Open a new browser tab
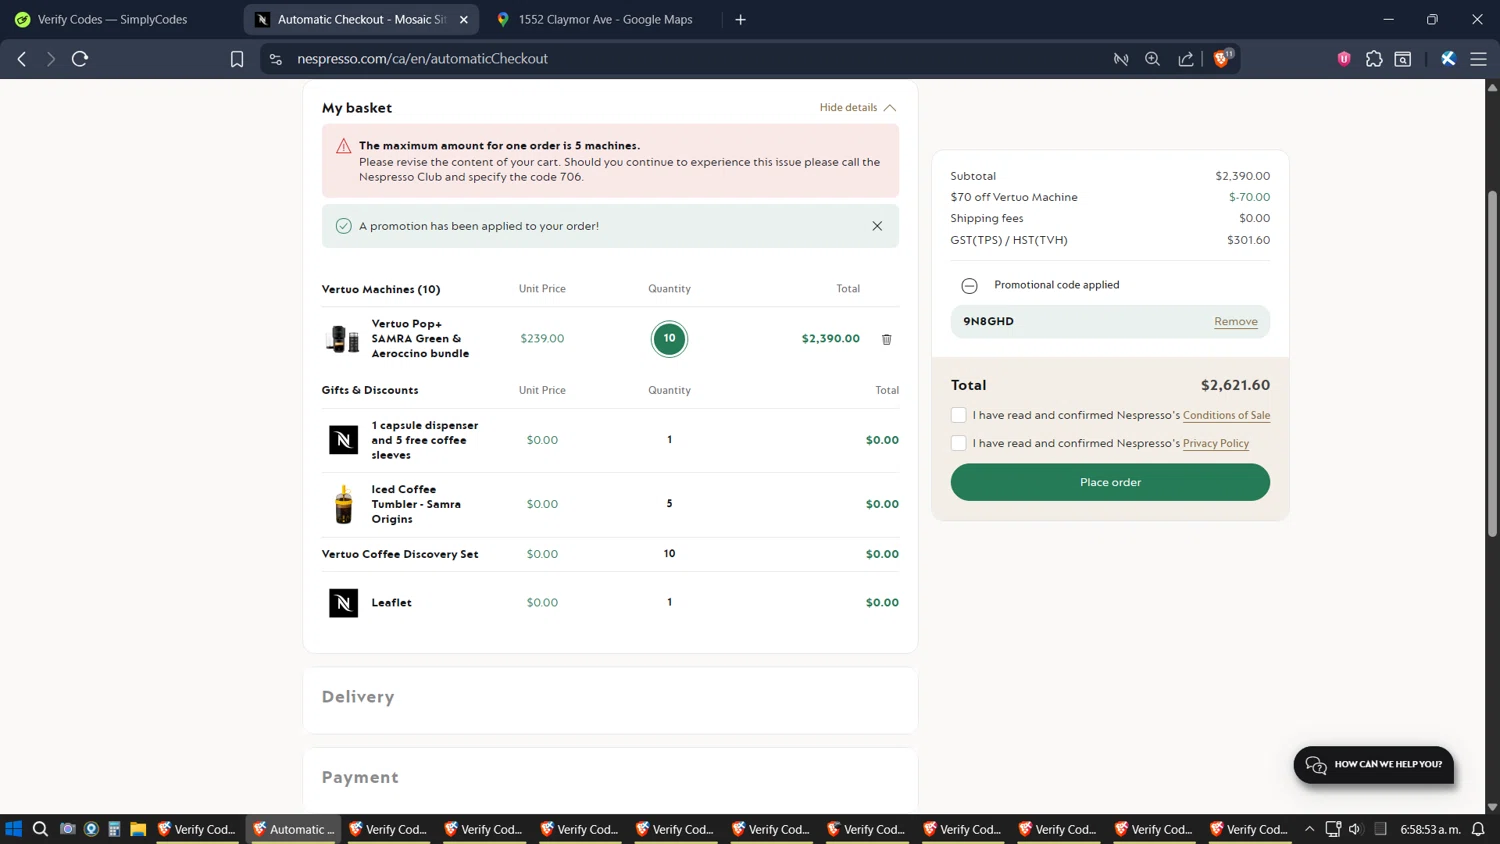 pyautogui.click(x=740, y=19)
